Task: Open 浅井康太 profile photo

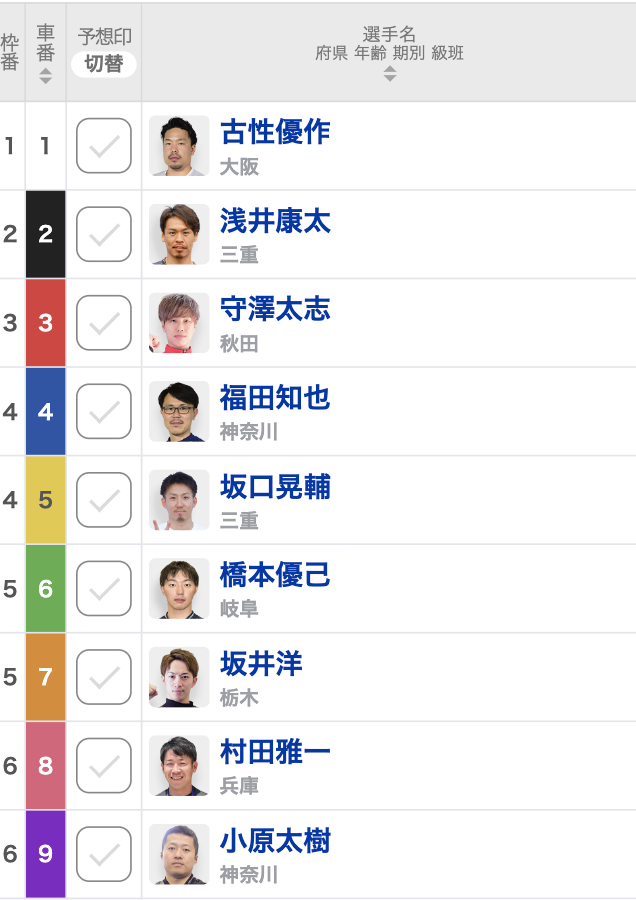Action: pyautogui.click(x=179, y=234)
